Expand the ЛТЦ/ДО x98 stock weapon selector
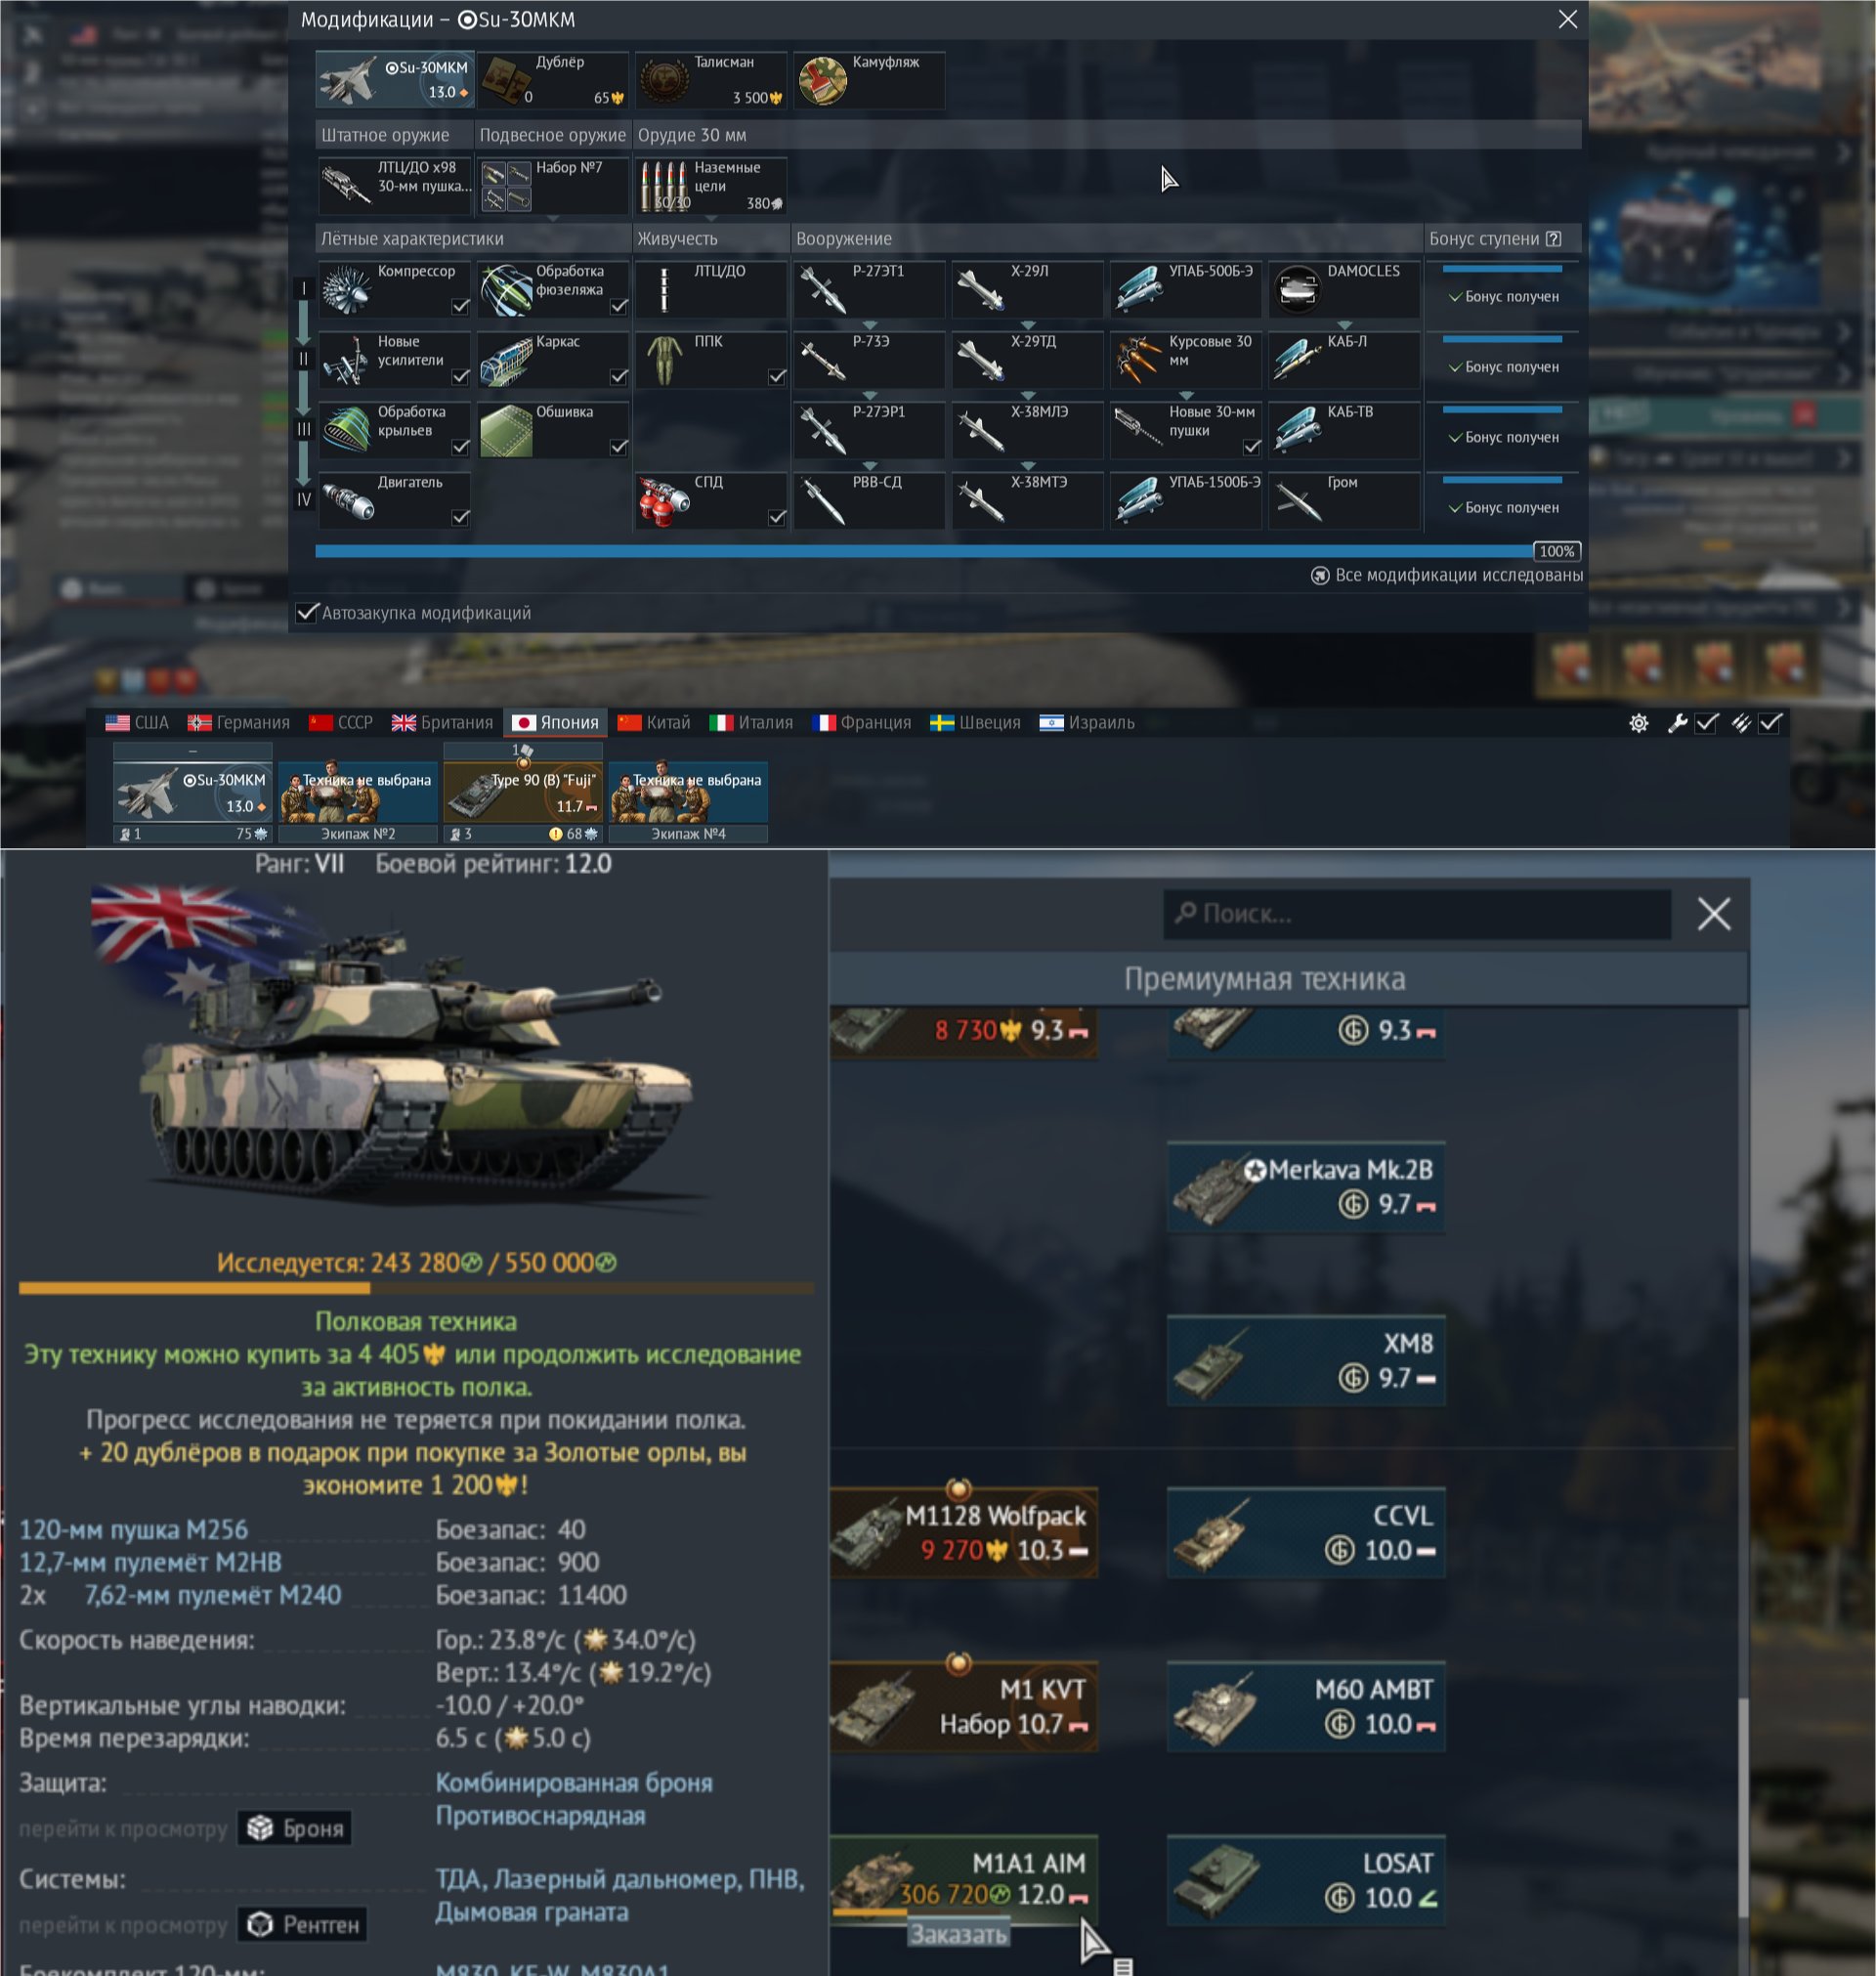The image size is (1876, 1976). click(x=395, y=186)
